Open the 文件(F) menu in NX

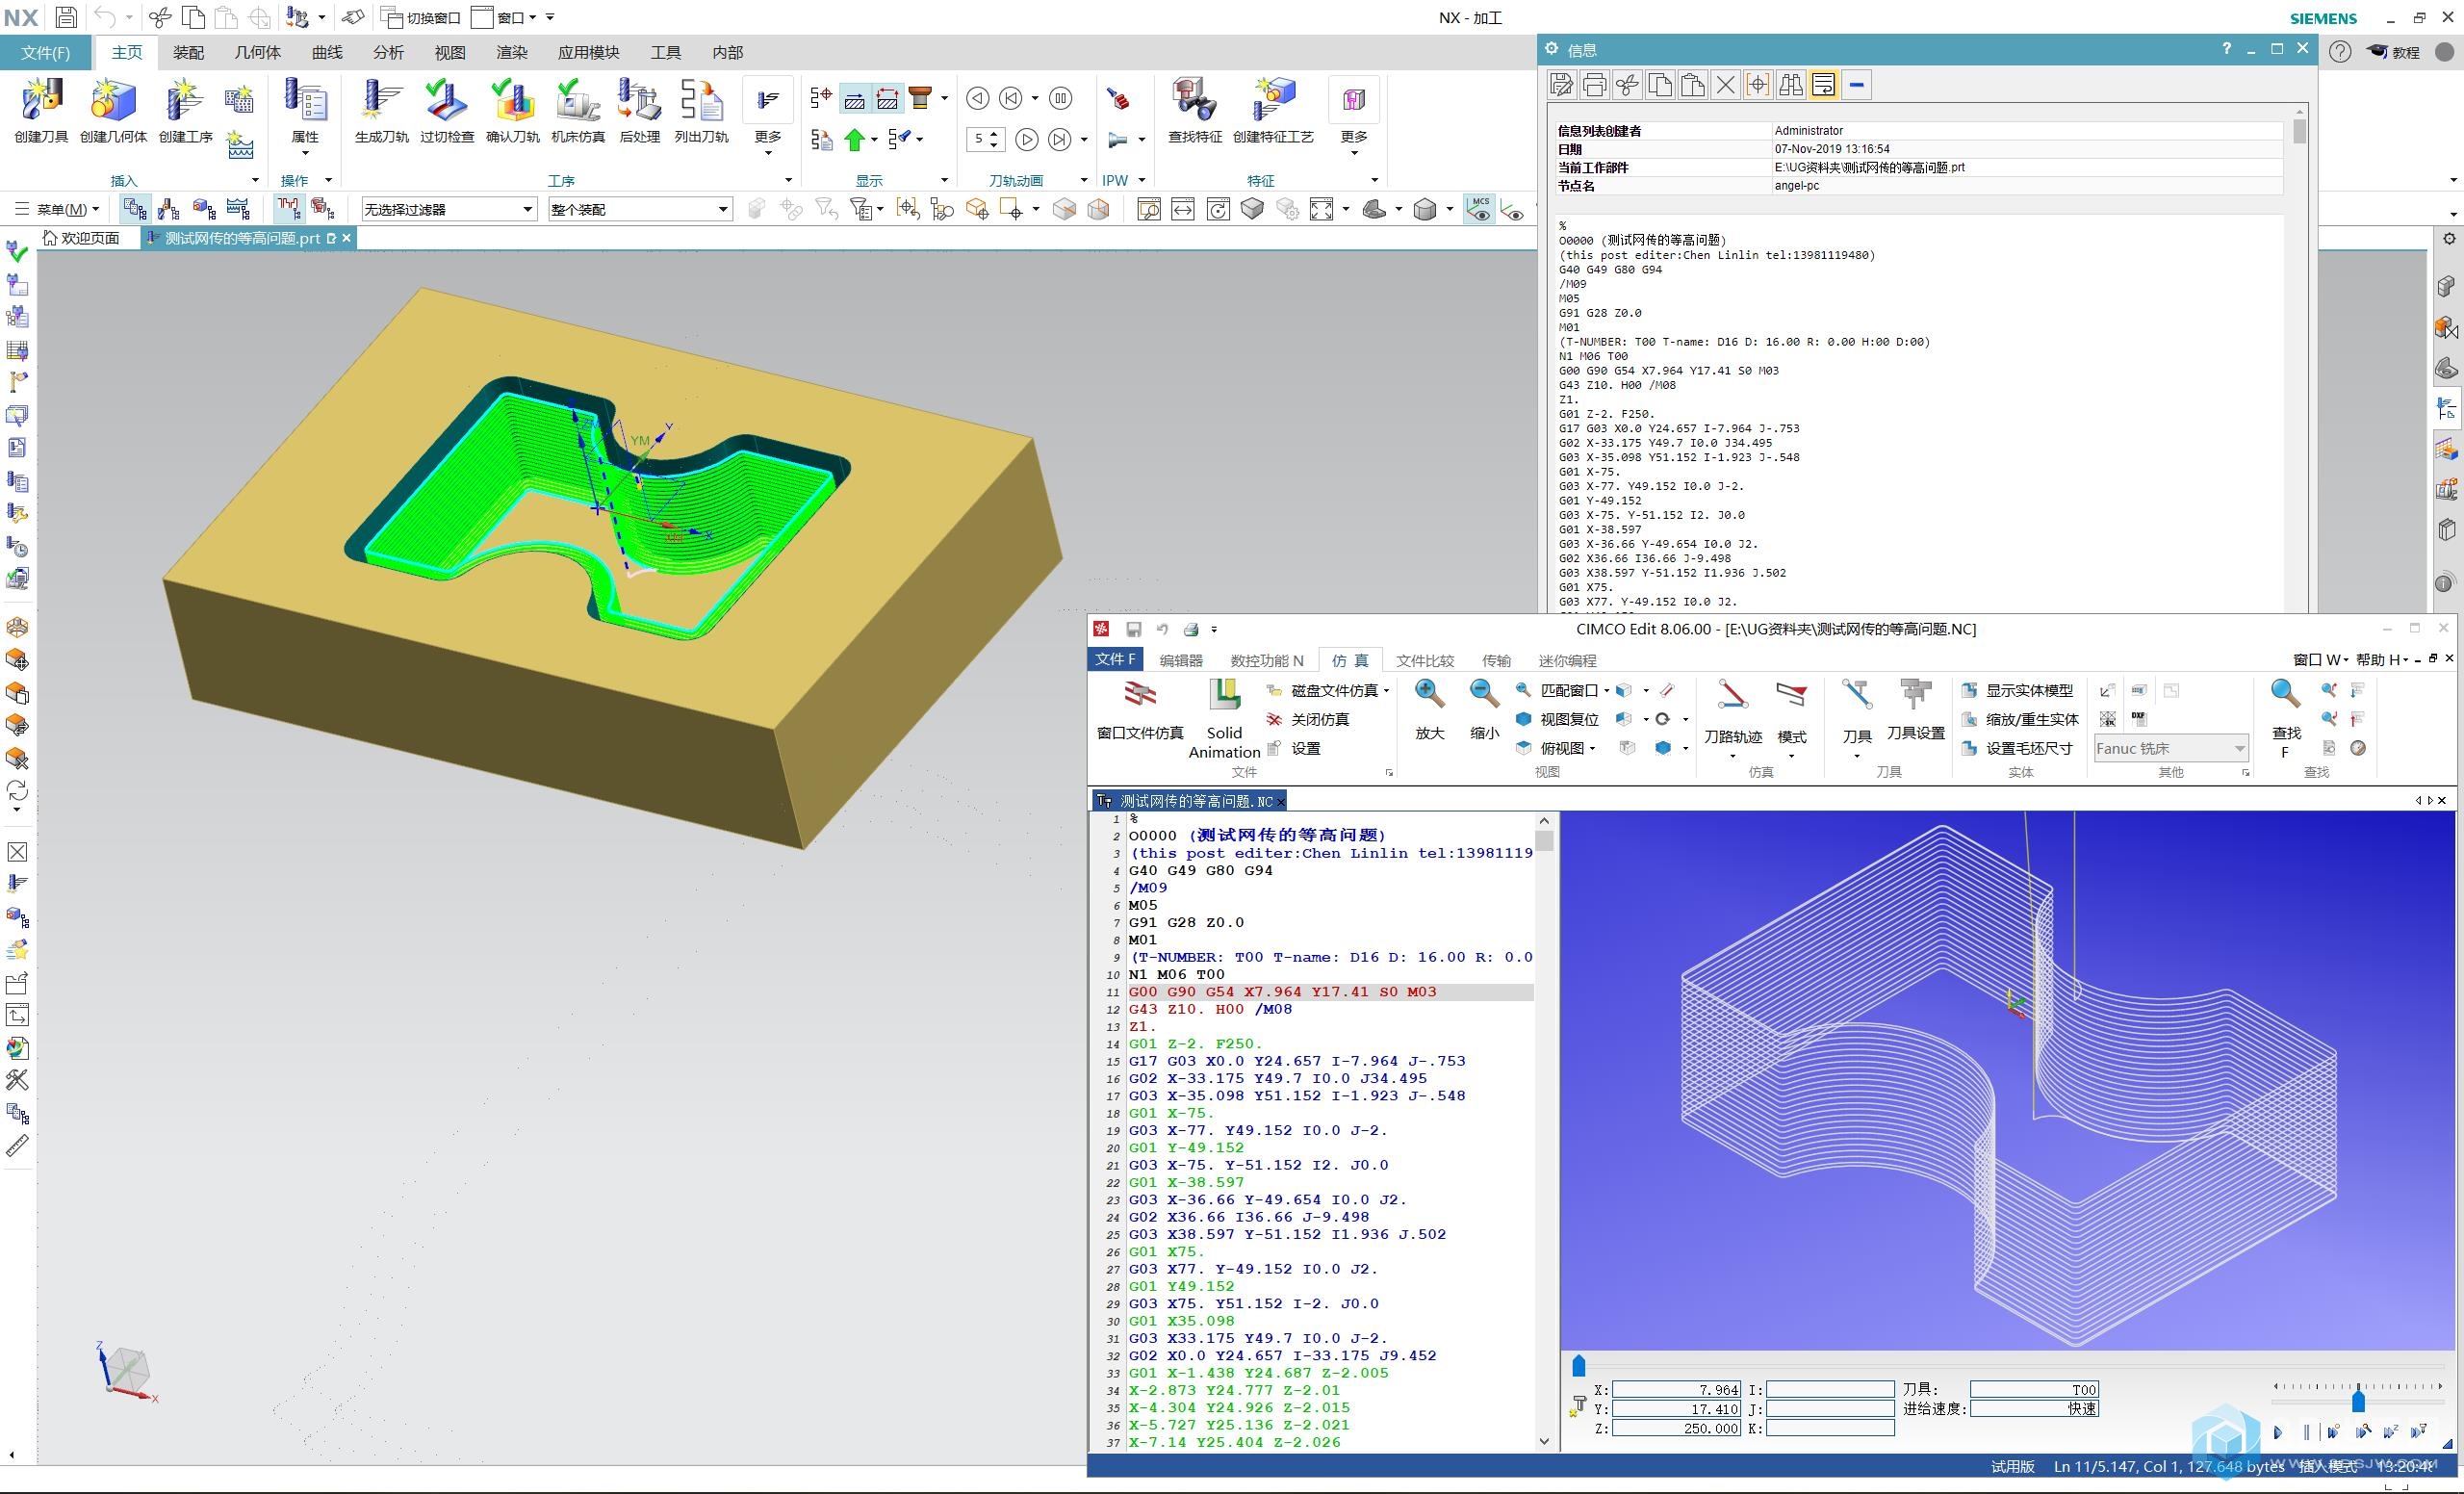46,52
